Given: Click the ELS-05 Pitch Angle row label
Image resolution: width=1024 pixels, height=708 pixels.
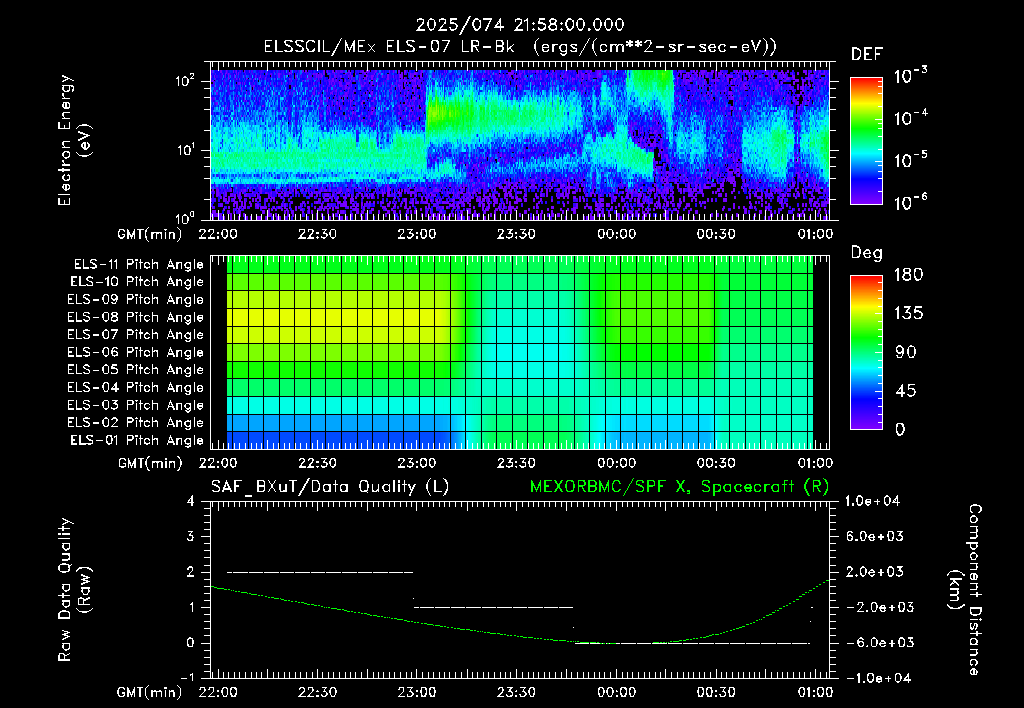Looking at the screenshot, I should (136, 370).
